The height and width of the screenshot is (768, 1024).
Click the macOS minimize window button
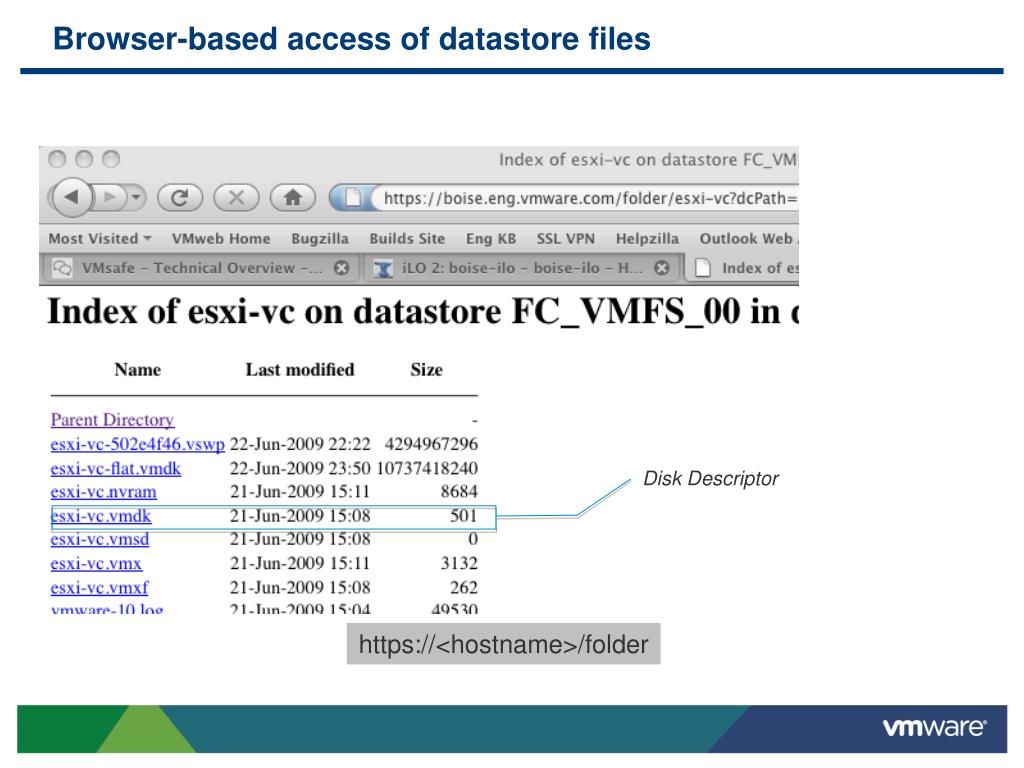84,159
